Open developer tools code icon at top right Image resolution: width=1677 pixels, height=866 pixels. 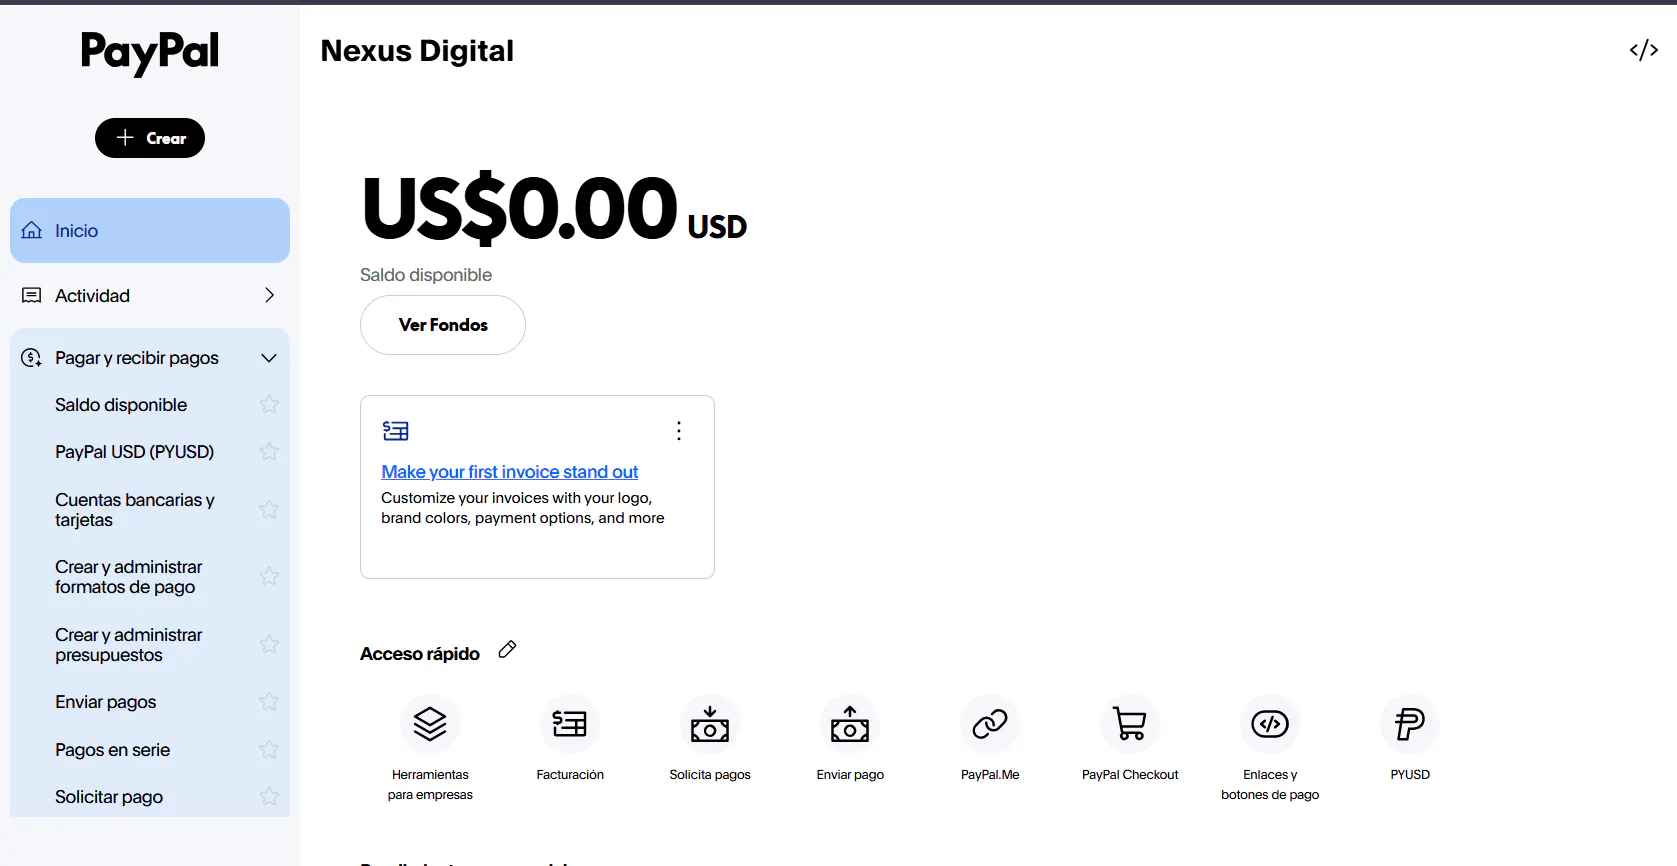[1644, 50]
